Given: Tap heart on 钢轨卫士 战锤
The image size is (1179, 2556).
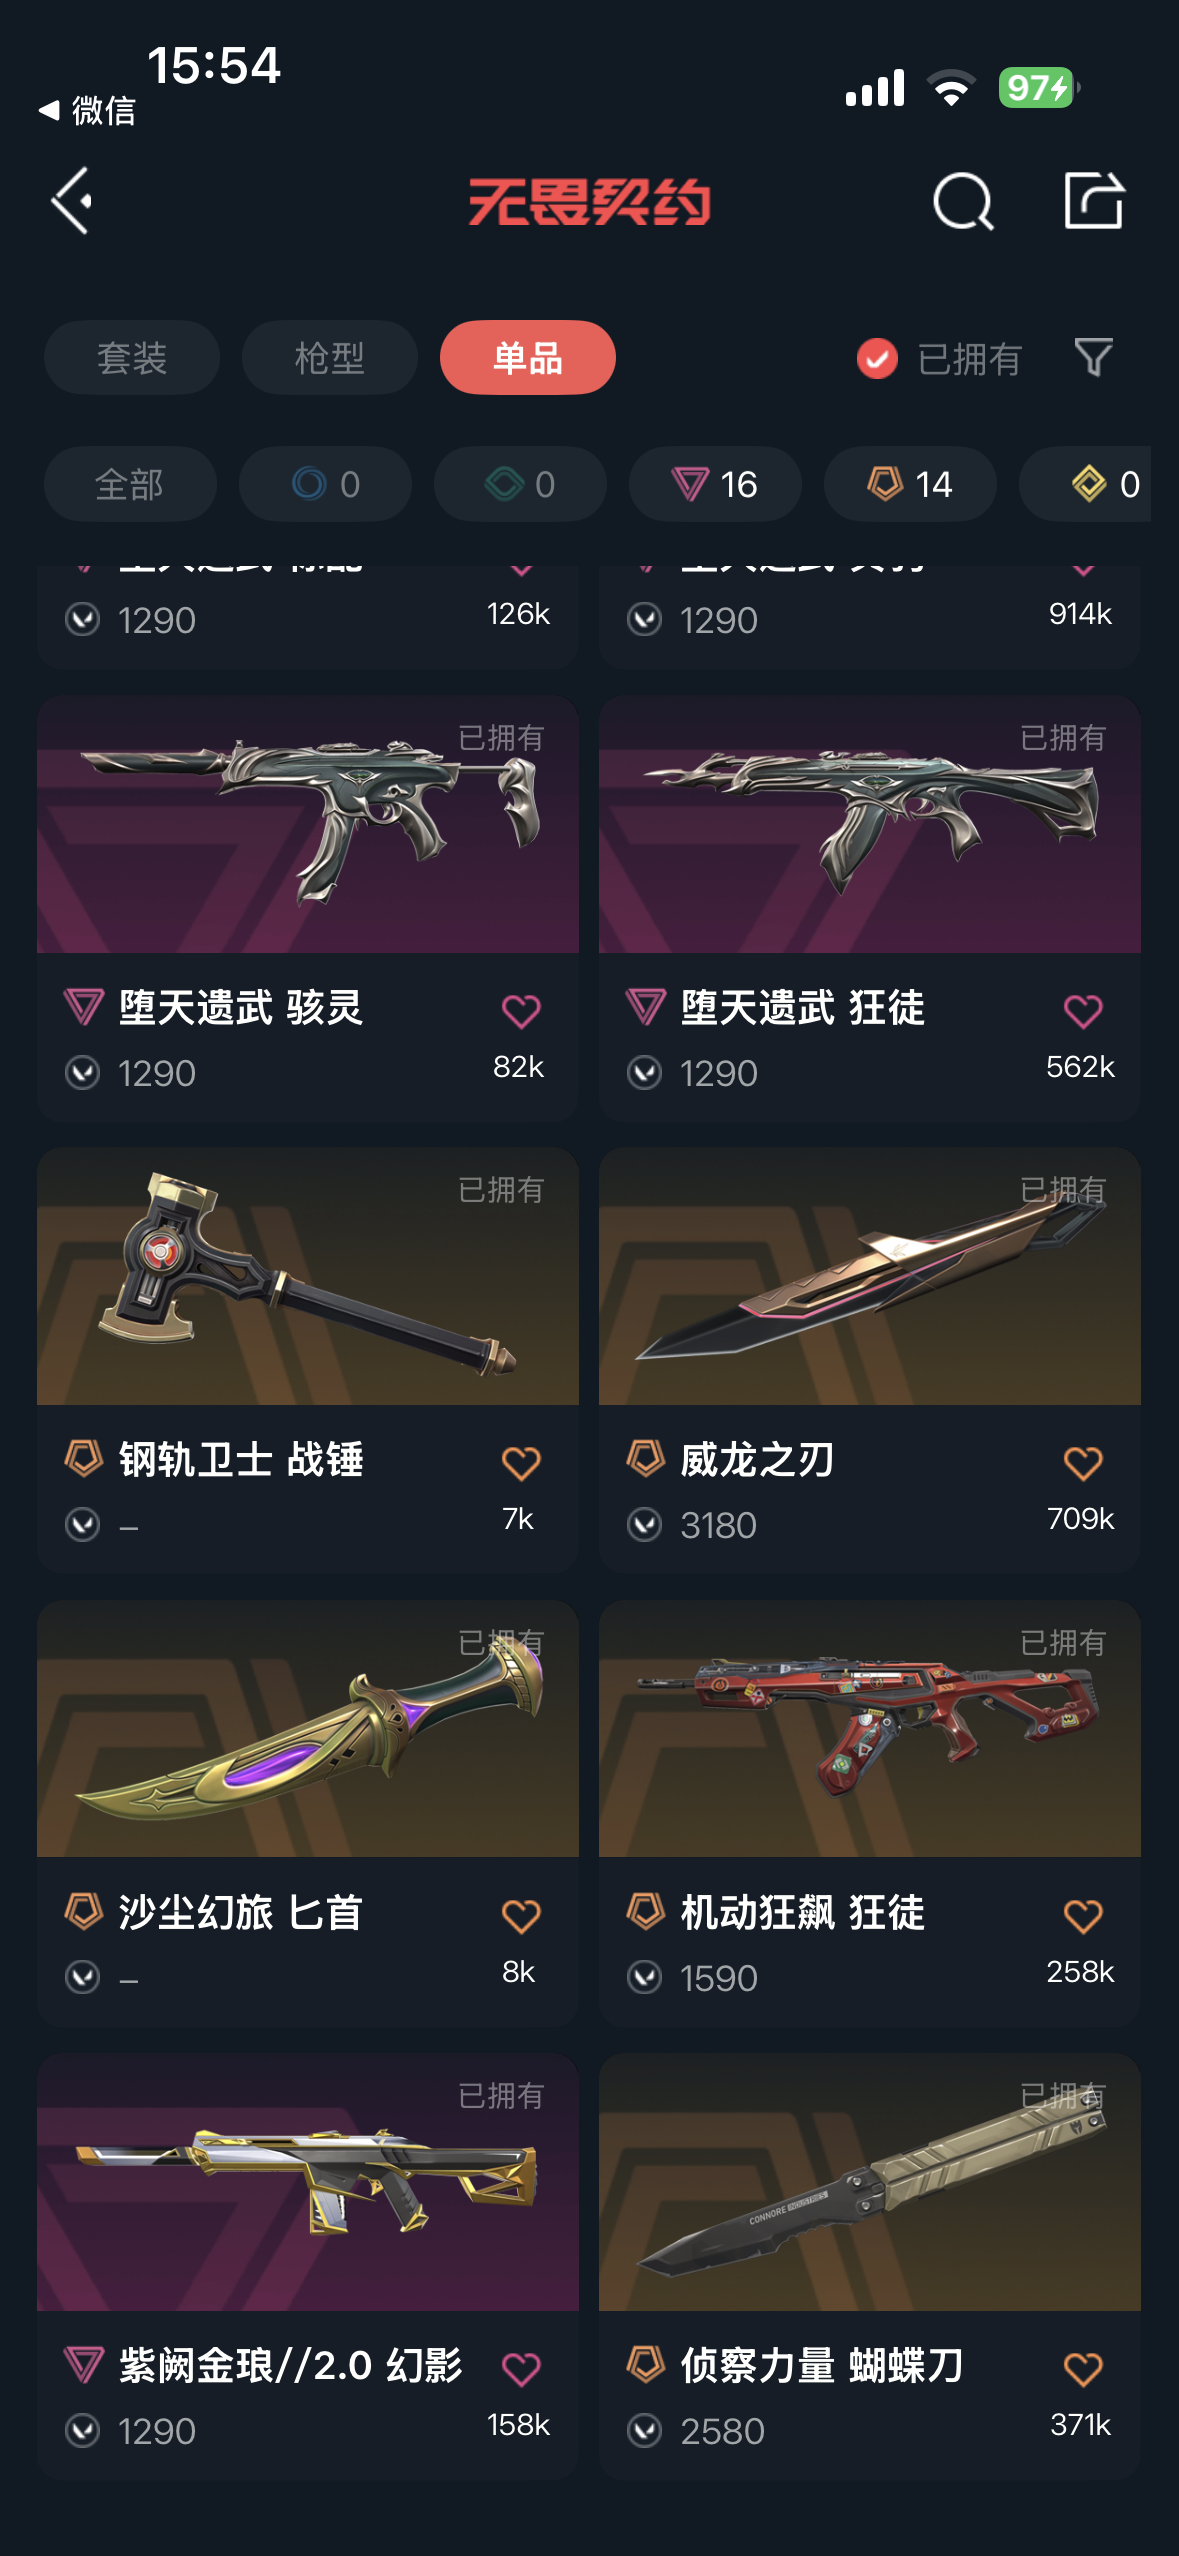Looking at the screenshot, I should 521,1463.
